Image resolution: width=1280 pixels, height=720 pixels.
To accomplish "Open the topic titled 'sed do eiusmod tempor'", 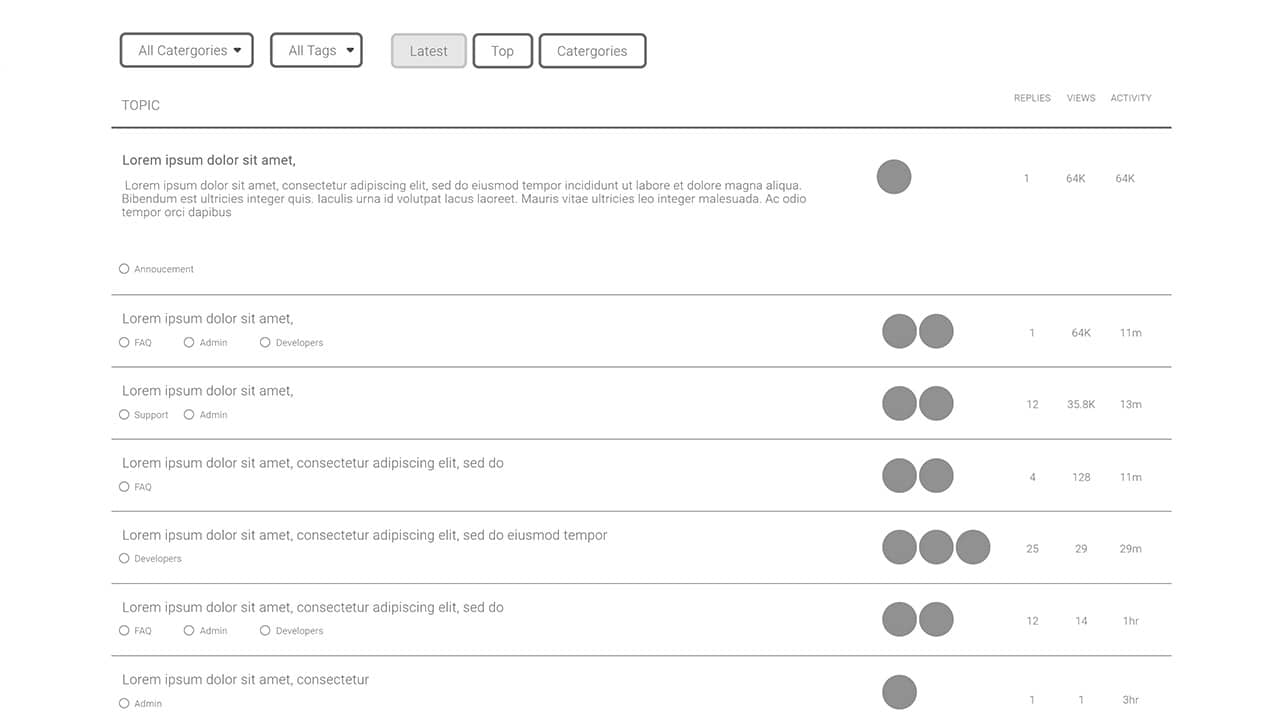I will pos(365,535).
